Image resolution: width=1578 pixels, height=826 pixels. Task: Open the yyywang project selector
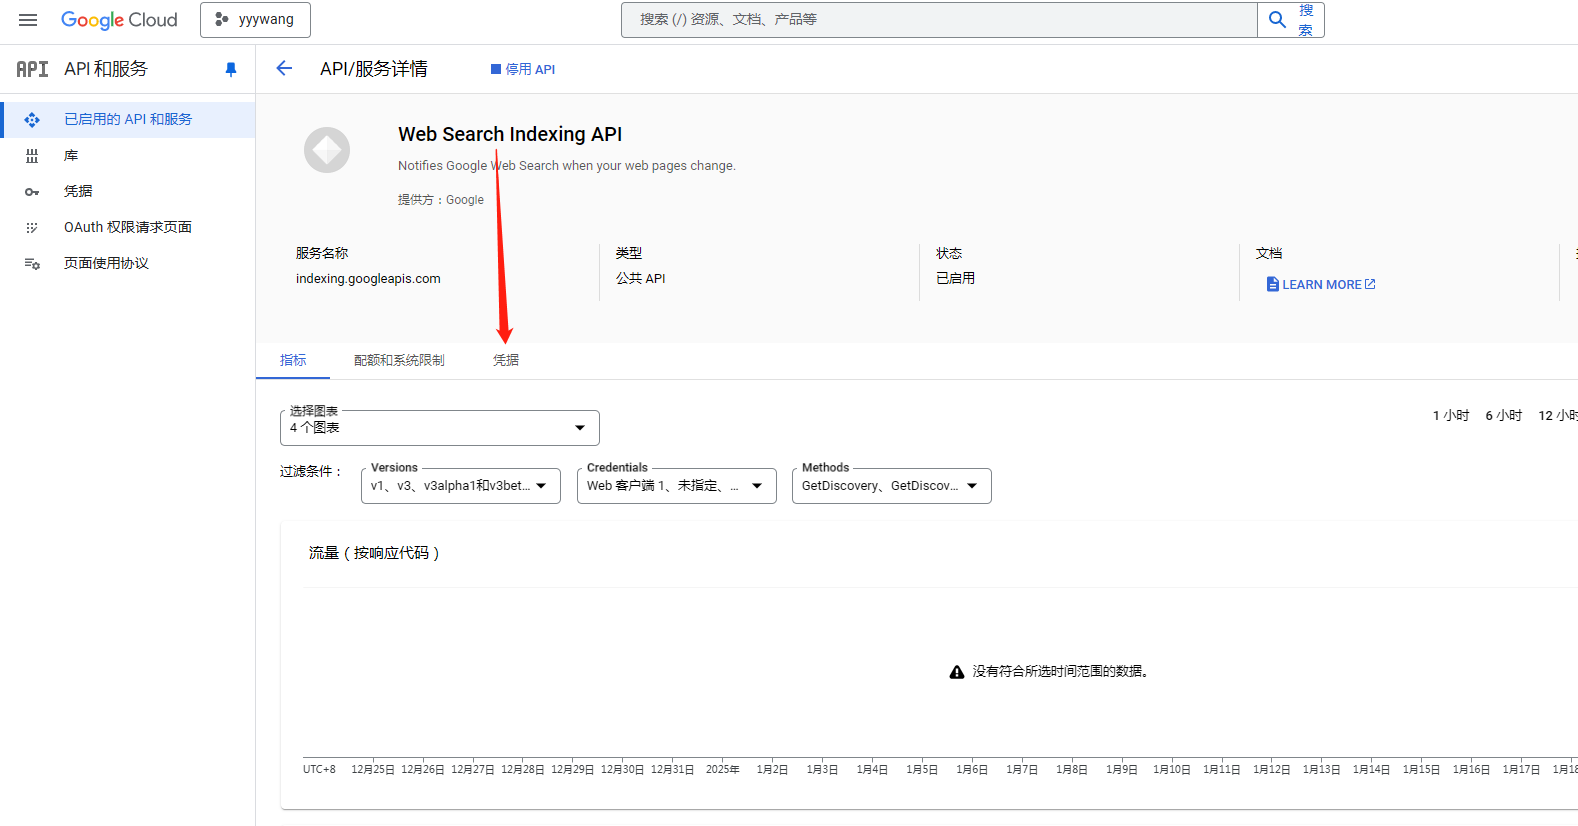255,20
